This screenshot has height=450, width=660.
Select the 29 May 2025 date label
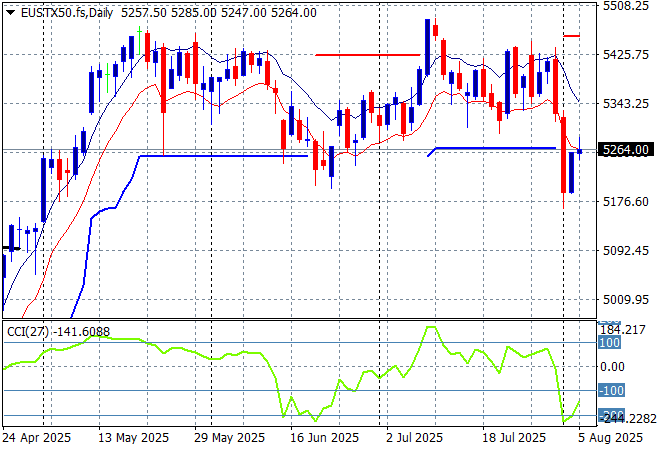[229, 438]
